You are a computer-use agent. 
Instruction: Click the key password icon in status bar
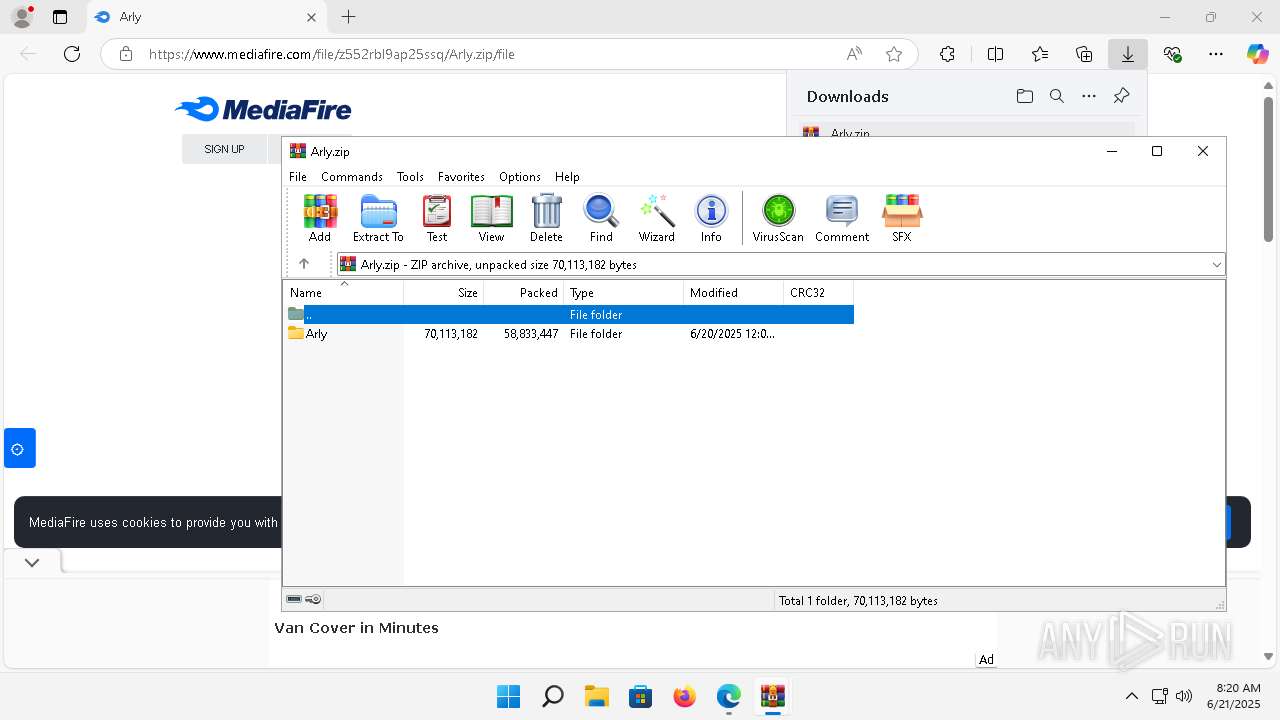pos(313,599)
